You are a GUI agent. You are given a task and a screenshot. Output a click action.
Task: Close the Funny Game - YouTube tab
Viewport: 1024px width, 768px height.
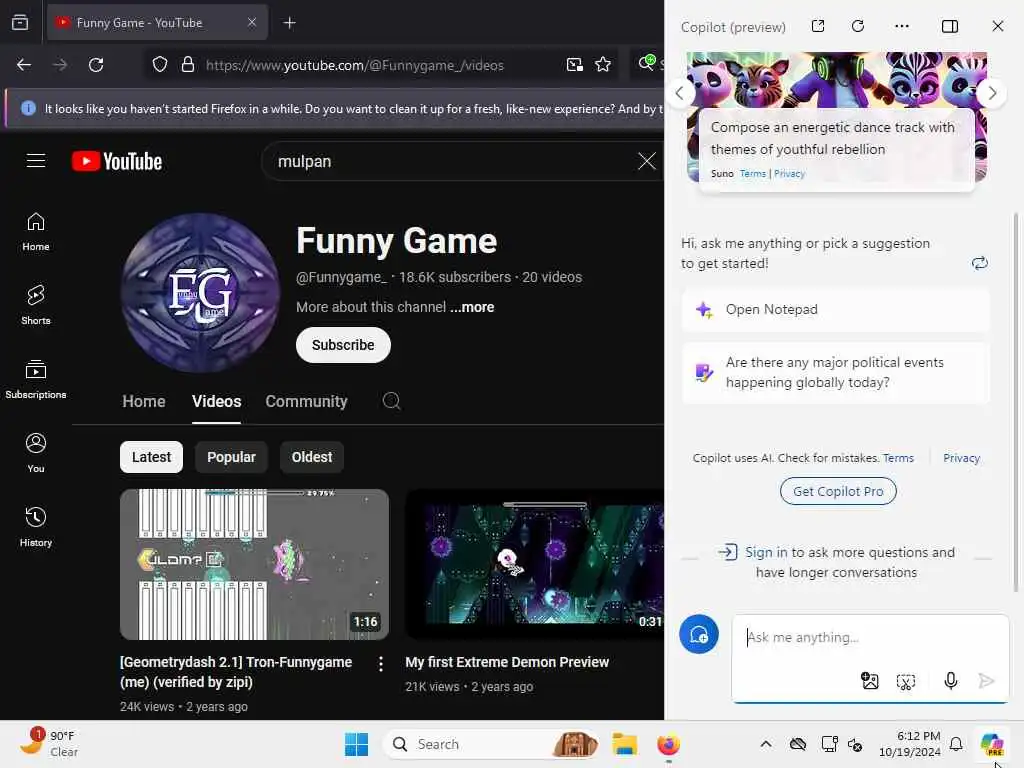(x=252, y=23)
